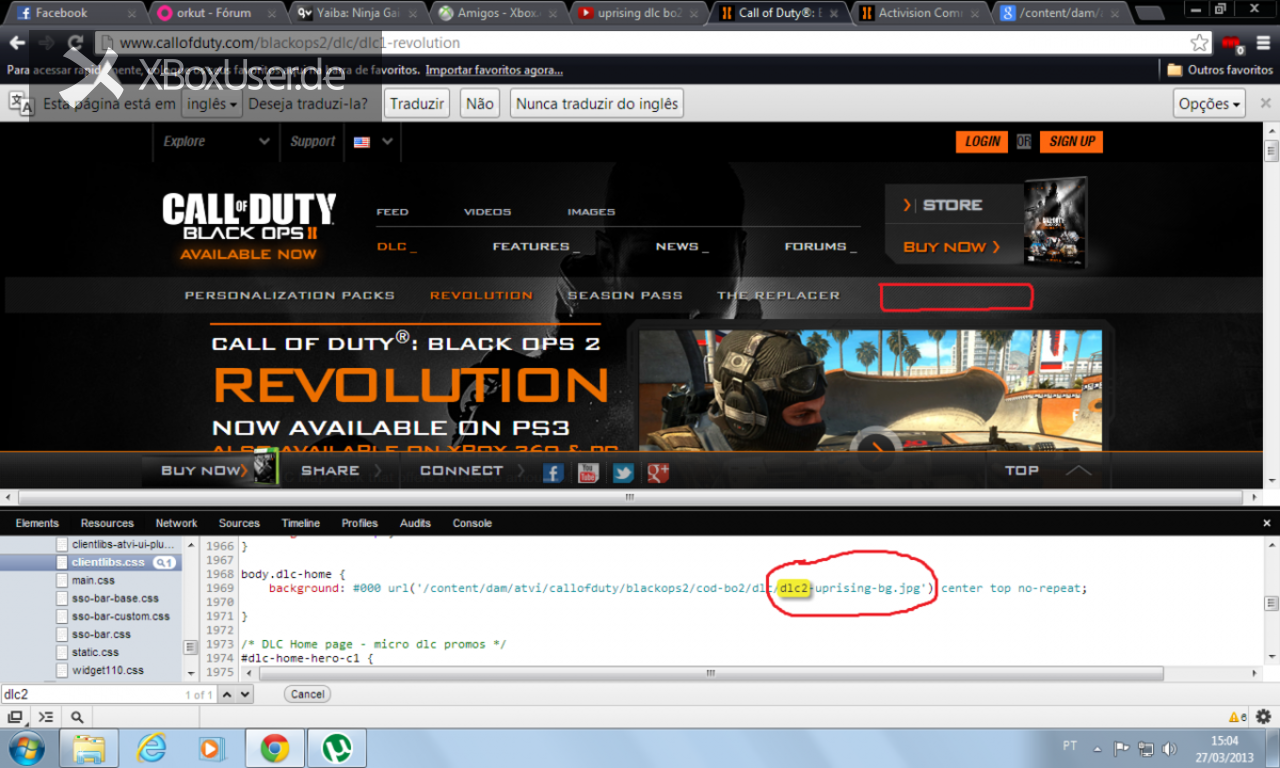Open Facebook link in bottom share bar
Screen dimensions: 1280x768
pyautogui.click(x=553, y=473)
